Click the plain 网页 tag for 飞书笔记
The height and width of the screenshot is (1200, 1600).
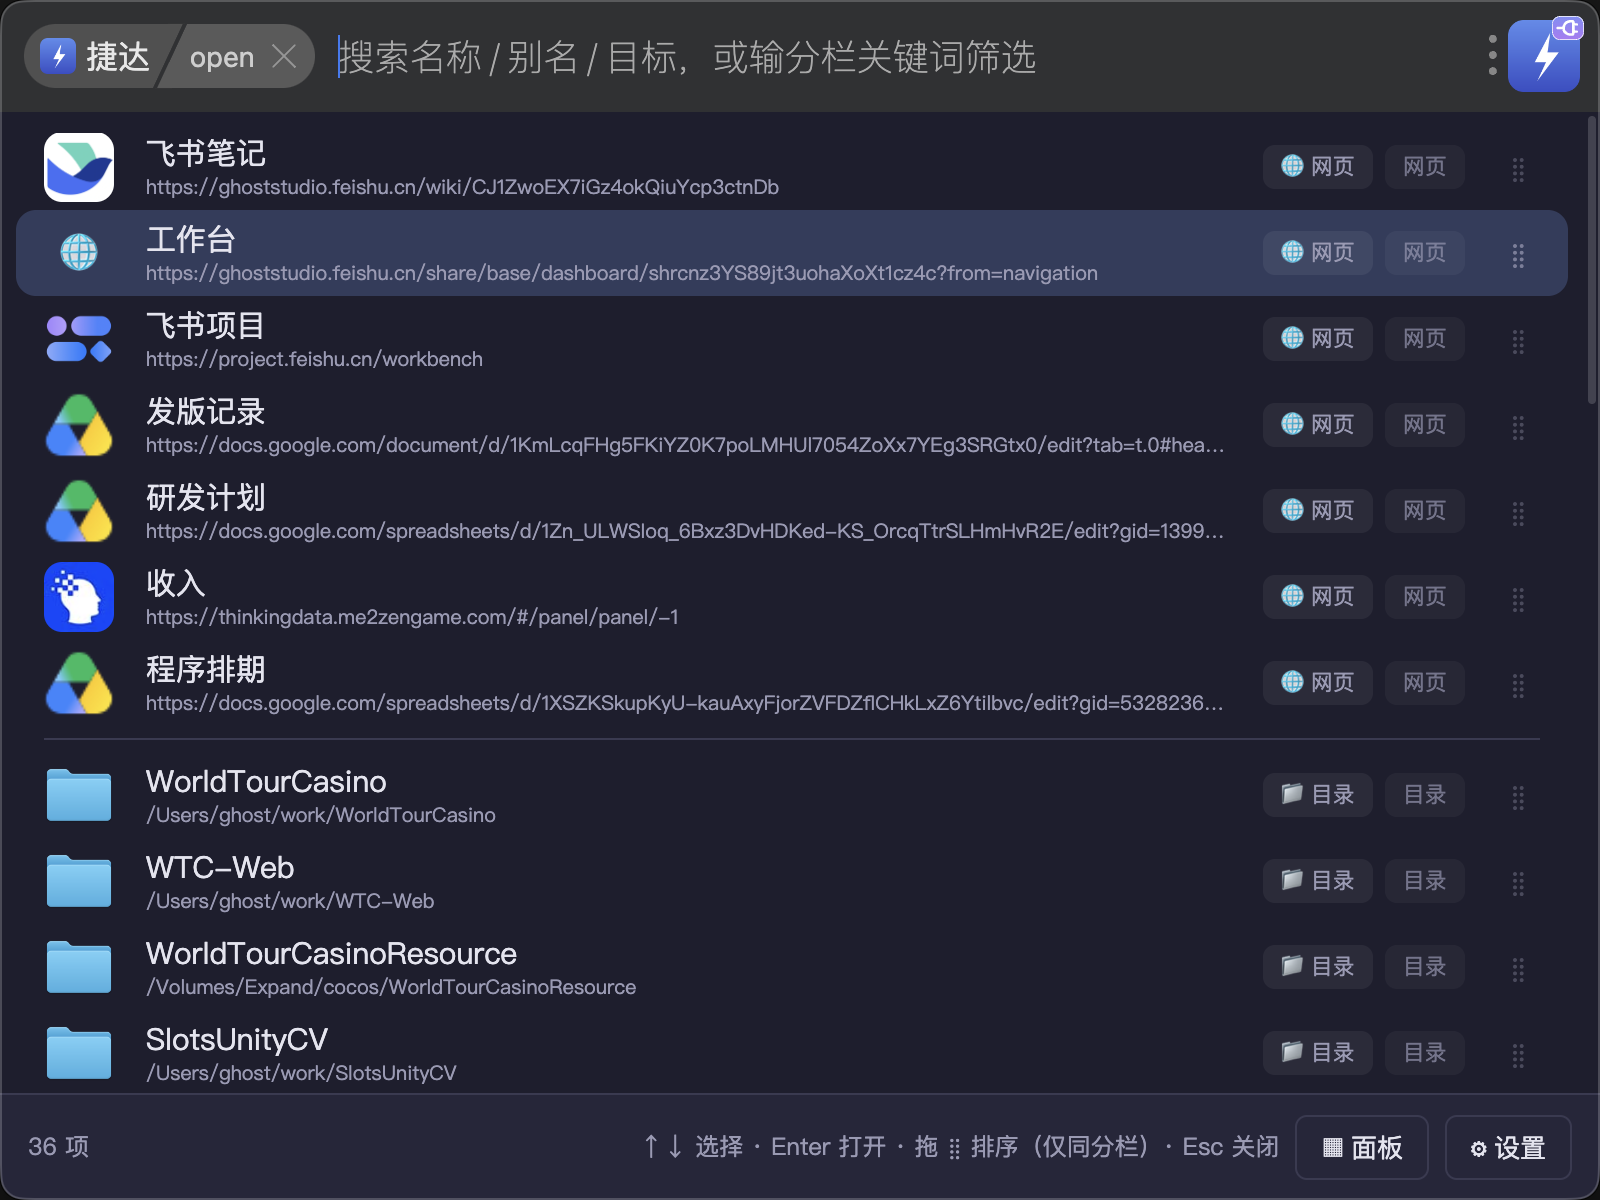coord(1425,166)
